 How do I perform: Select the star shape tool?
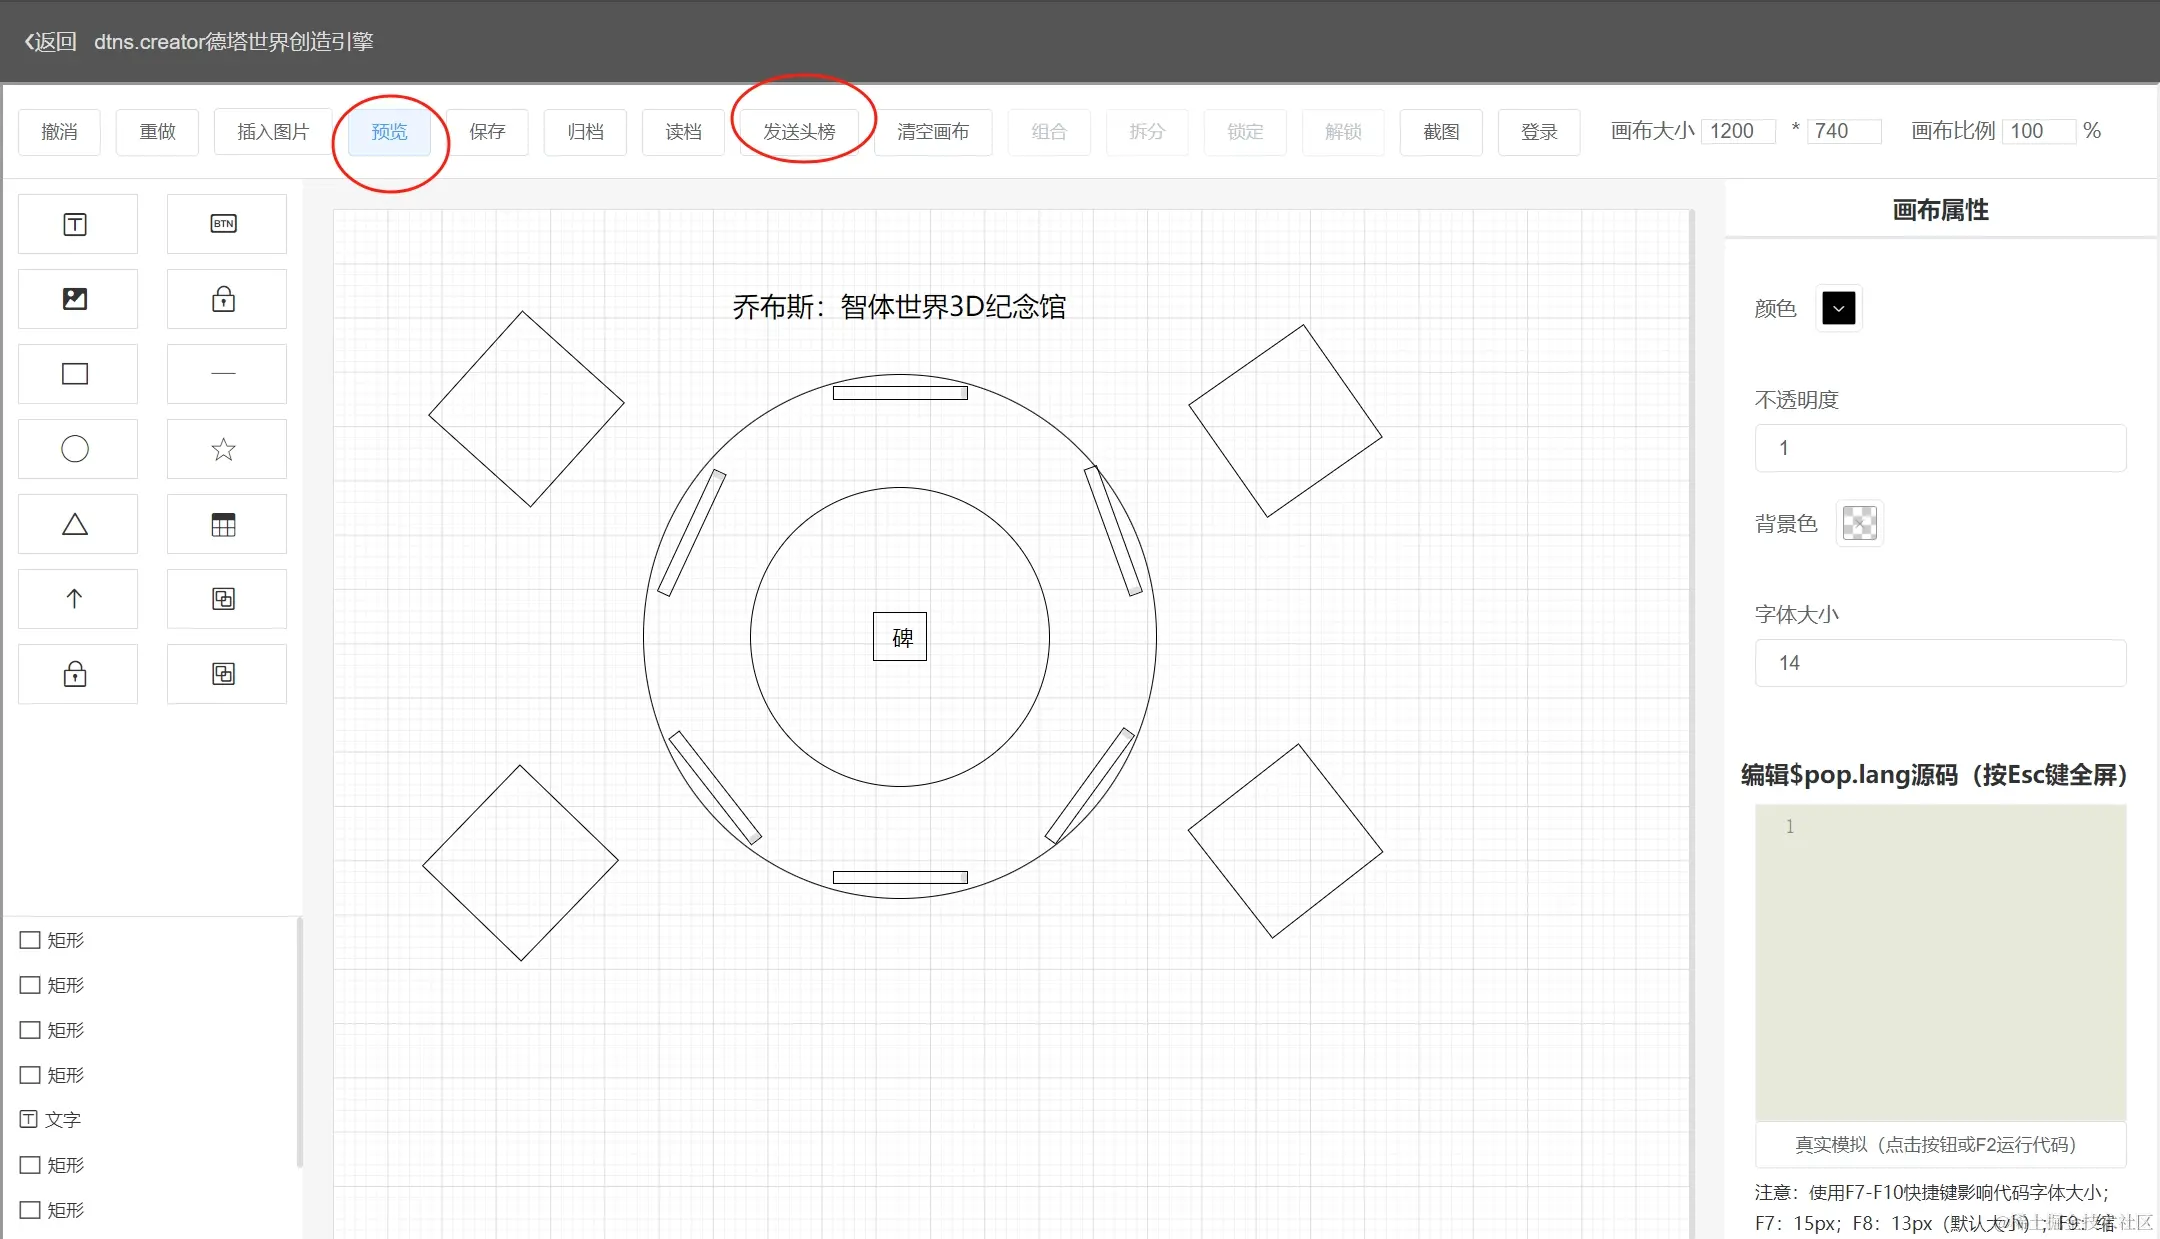(224, 449)
